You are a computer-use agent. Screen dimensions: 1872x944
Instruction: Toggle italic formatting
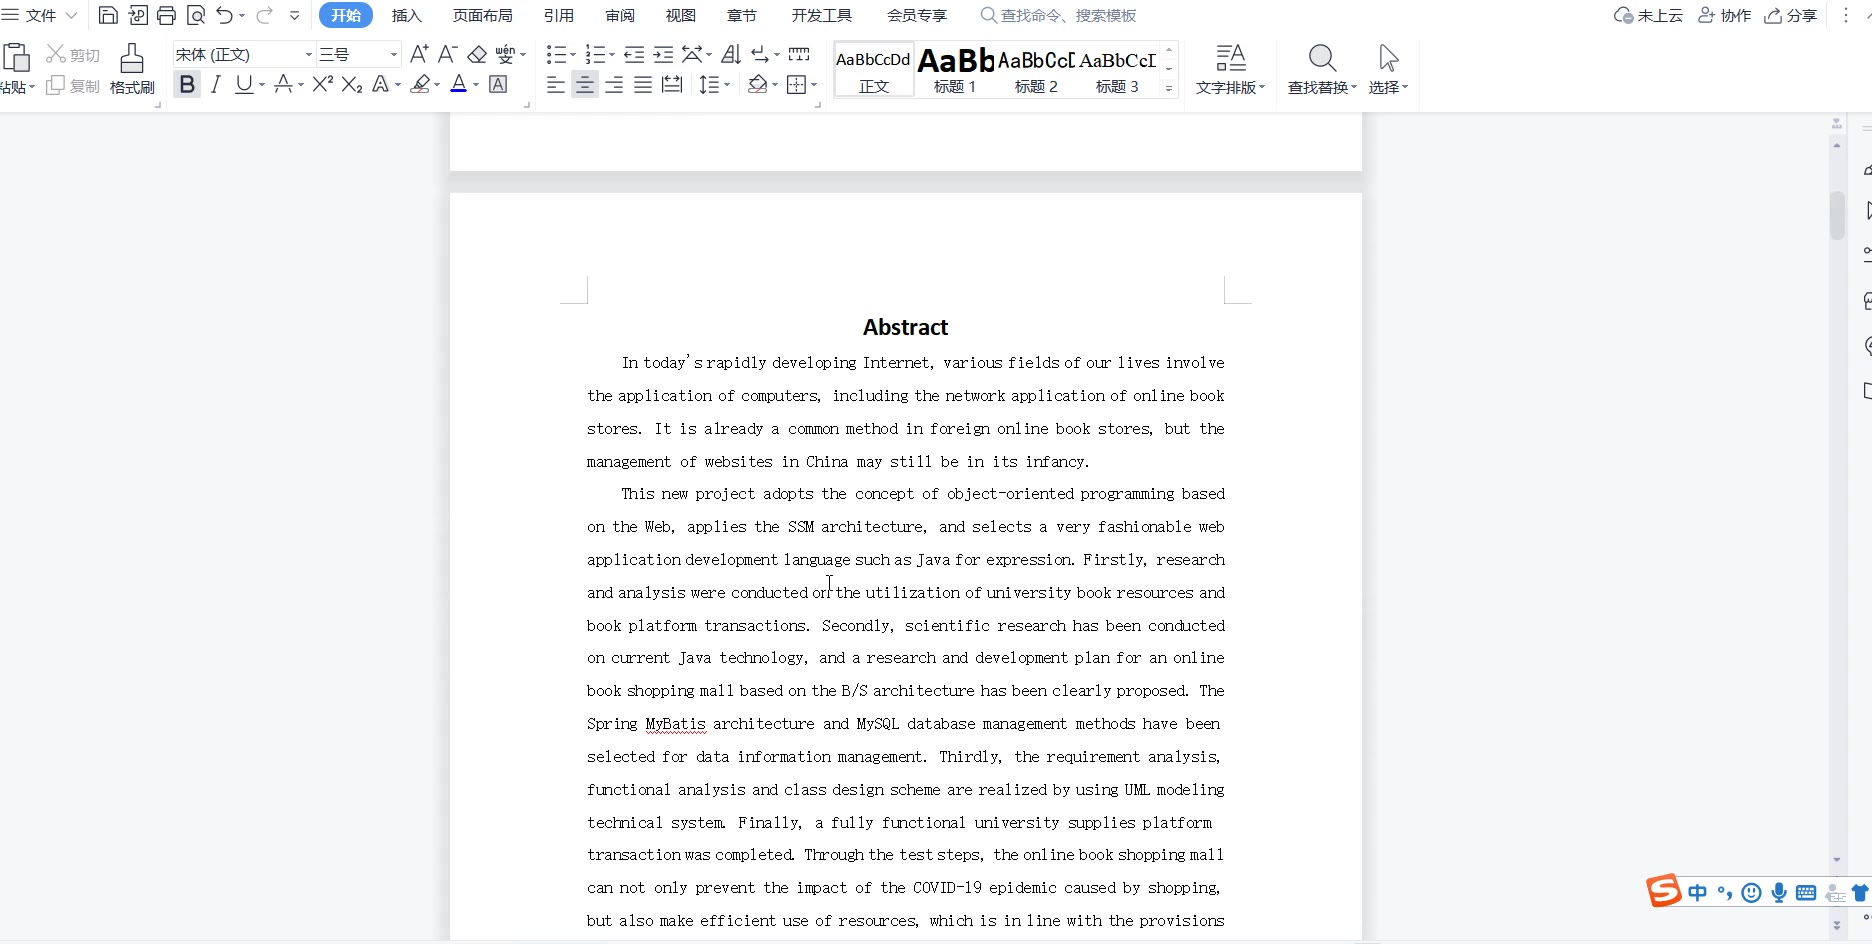(x=216, y=85)
